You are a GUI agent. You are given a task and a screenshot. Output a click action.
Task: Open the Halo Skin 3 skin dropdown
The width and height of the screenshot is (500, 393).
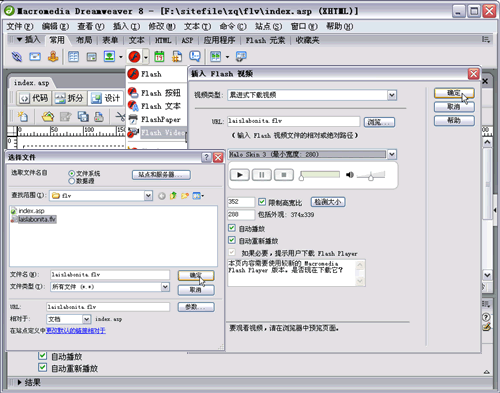click(x=392, y=154)
